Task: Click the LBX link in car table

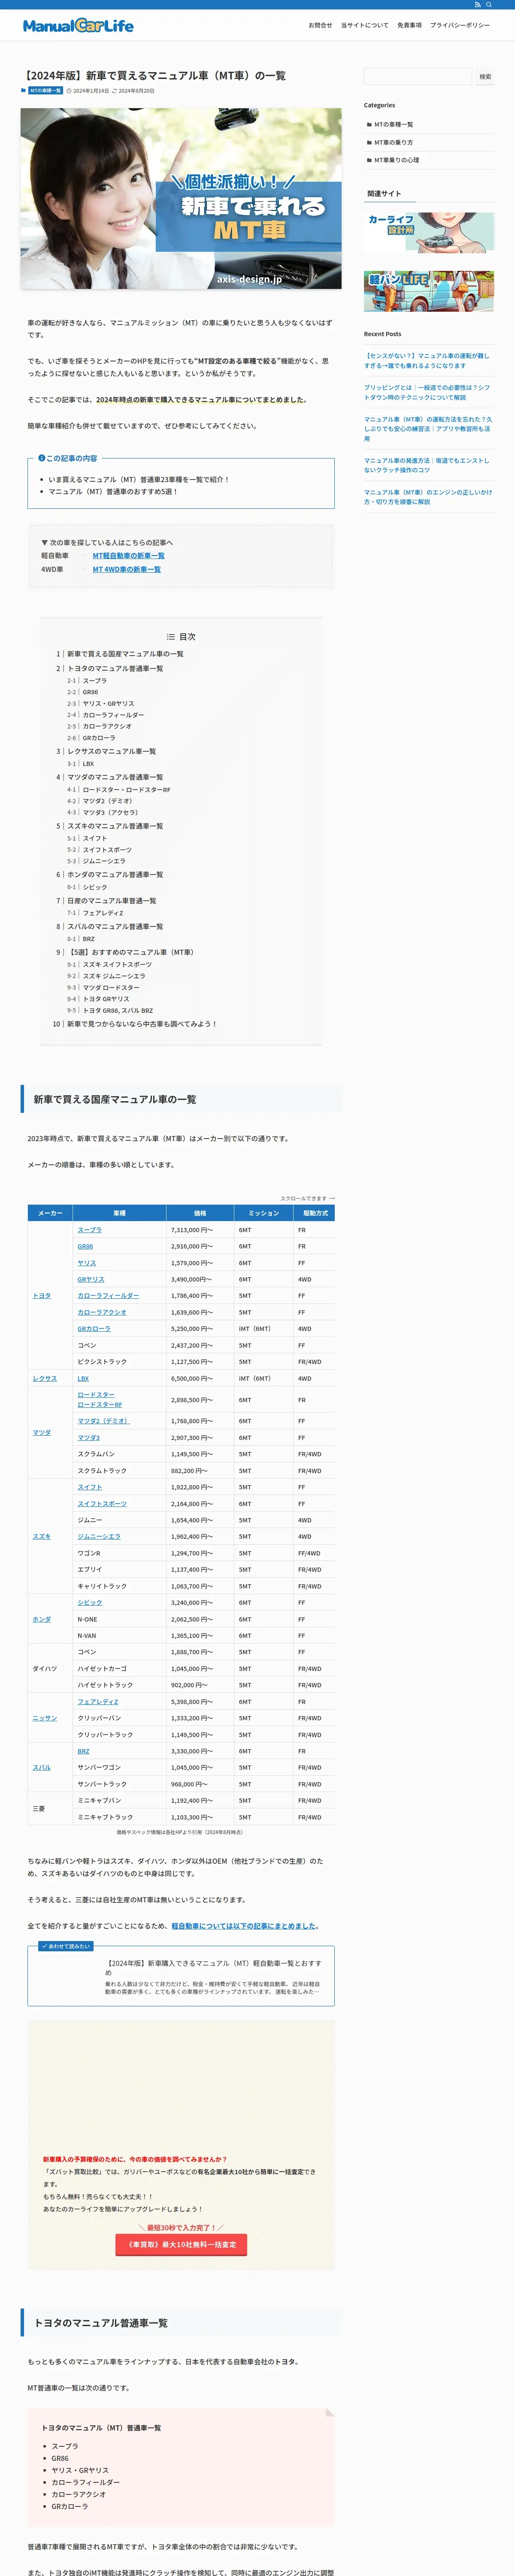Action: click(83, 1379)
